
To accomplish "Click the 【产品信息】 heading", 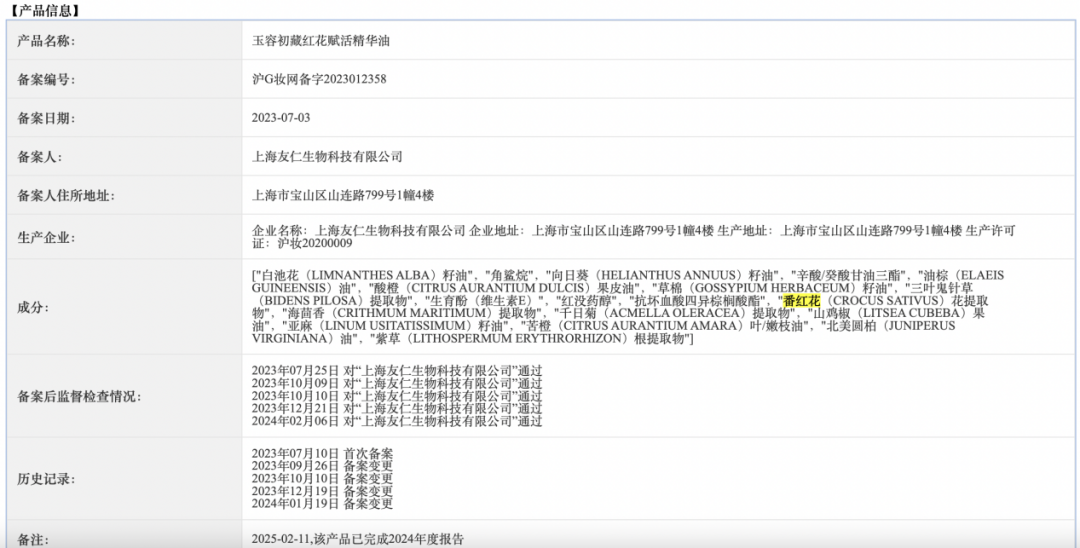I will 45,10.
